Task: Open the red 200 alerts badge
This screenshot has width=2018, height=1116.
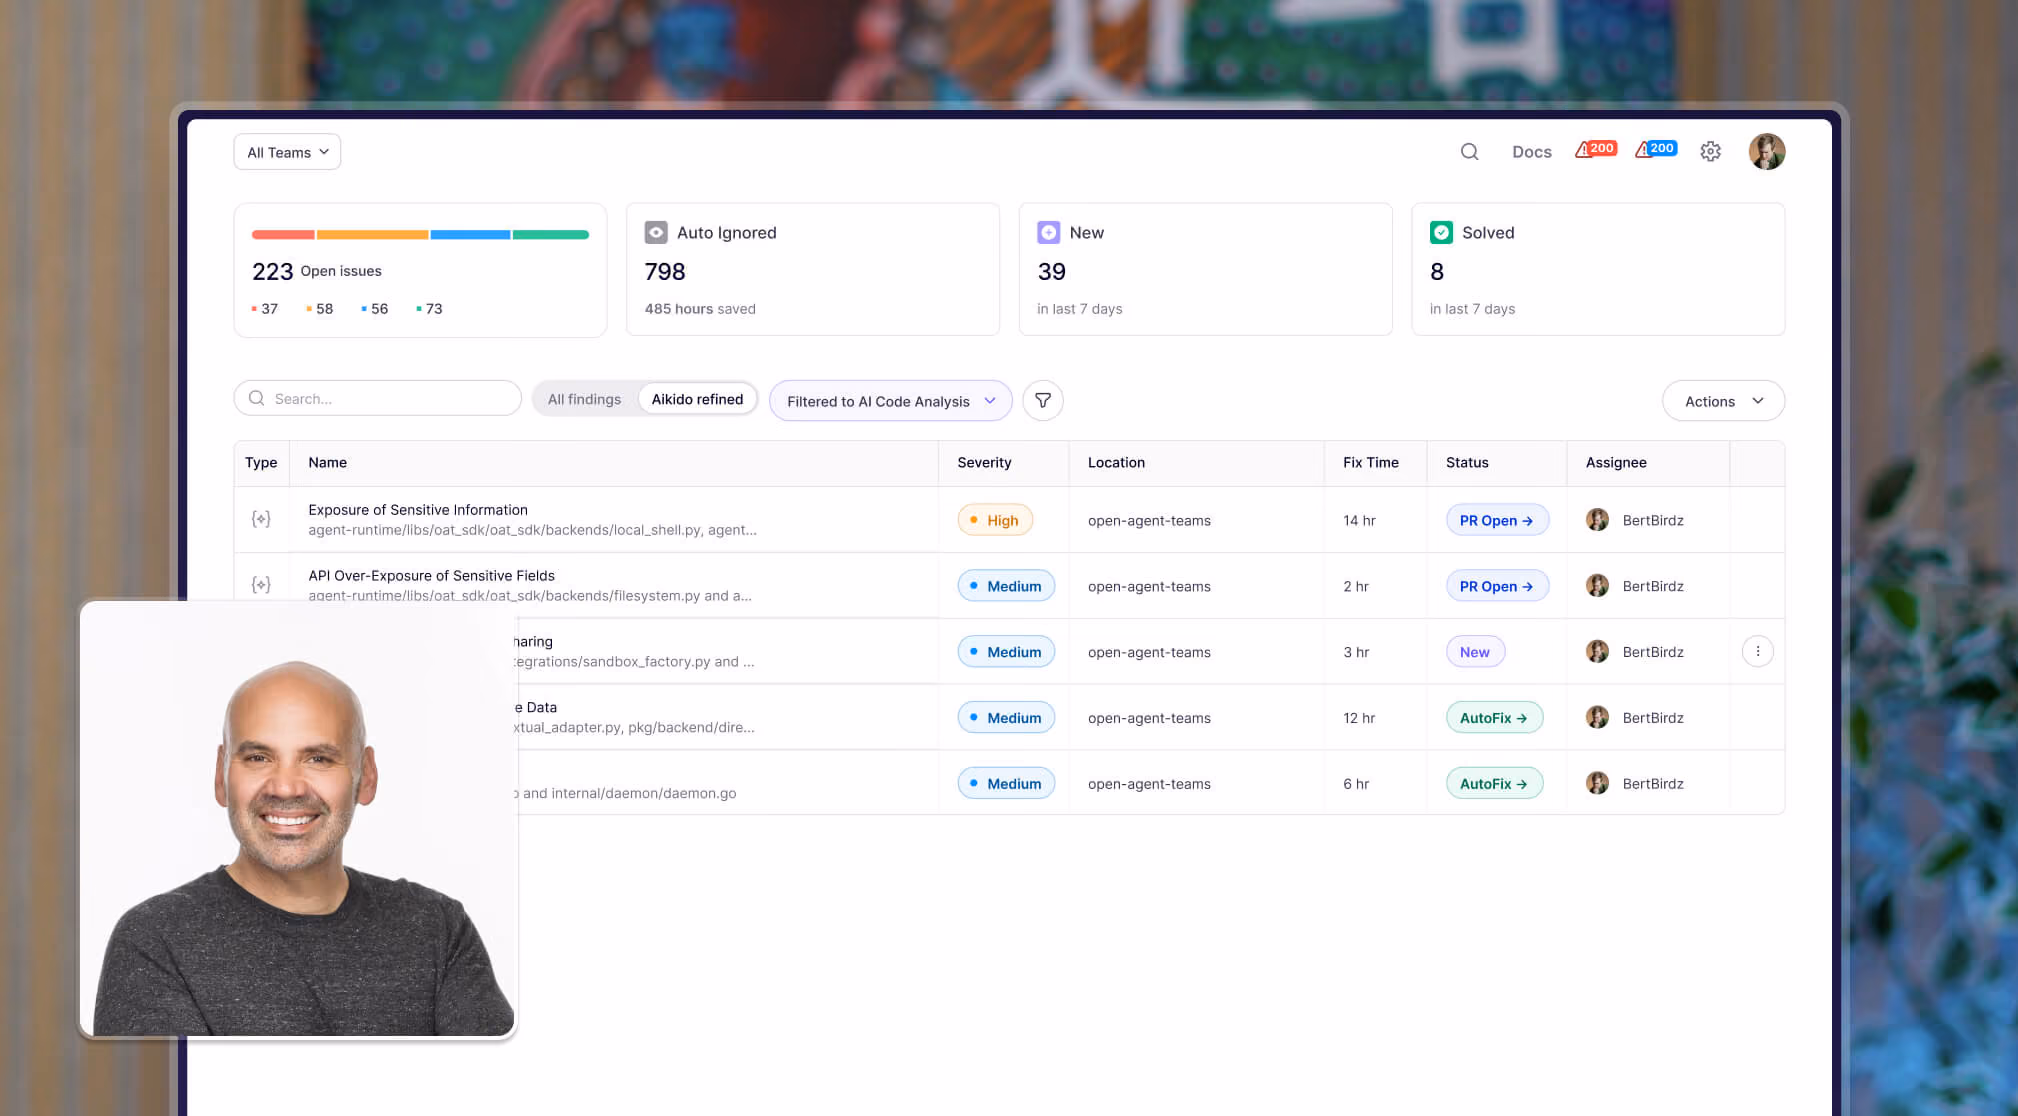Action: [1596, 149]
